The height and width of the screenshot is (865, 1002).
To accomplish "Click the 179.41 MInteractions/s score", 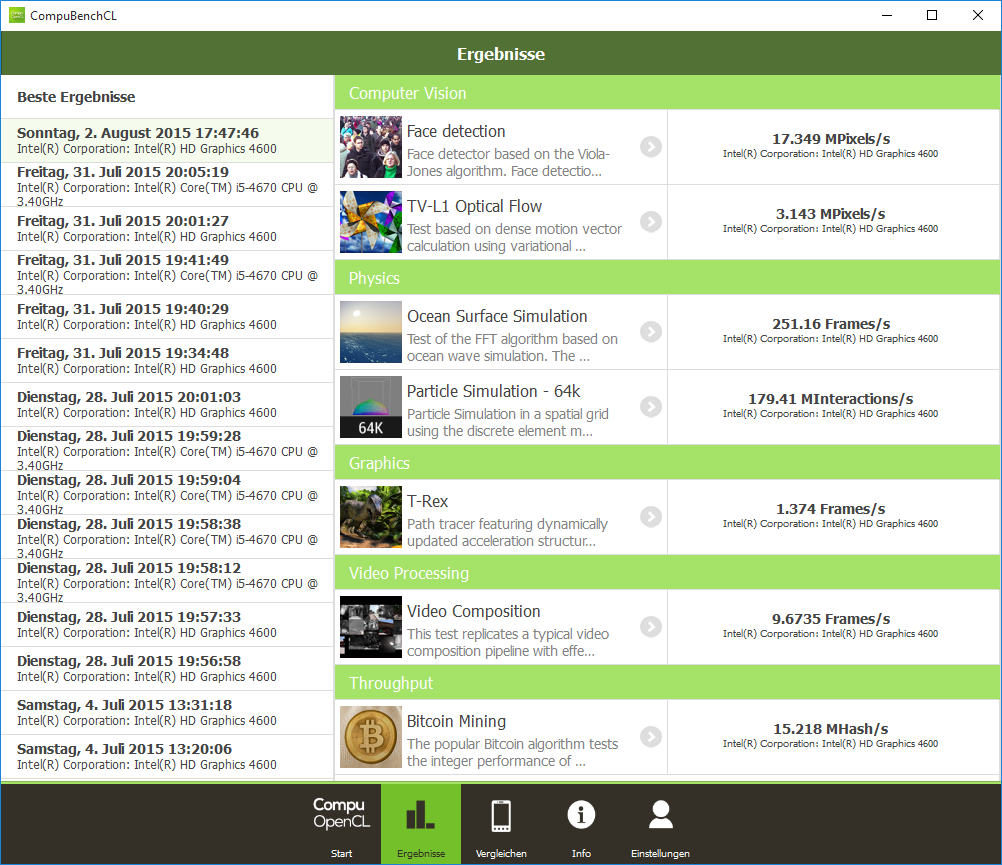I will pos(831,399).
